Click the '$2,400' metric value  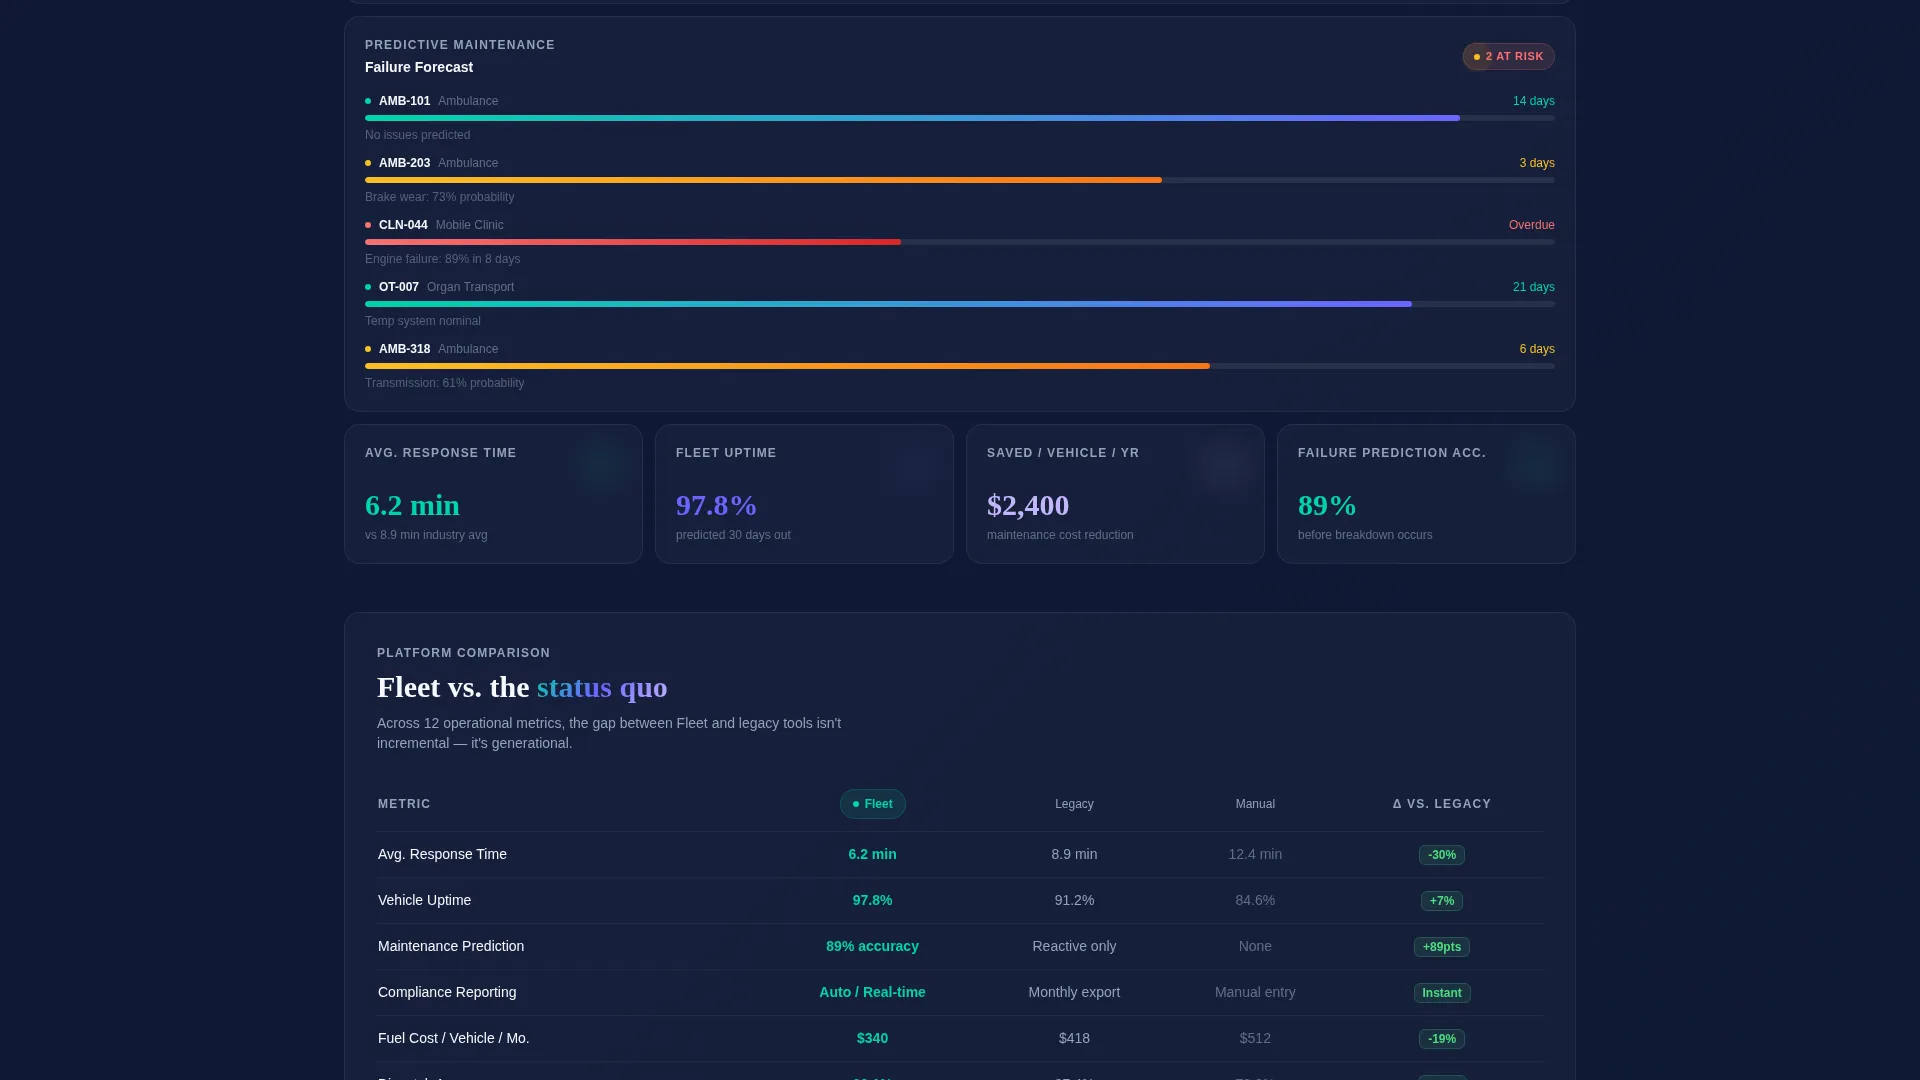point(1028,505)
